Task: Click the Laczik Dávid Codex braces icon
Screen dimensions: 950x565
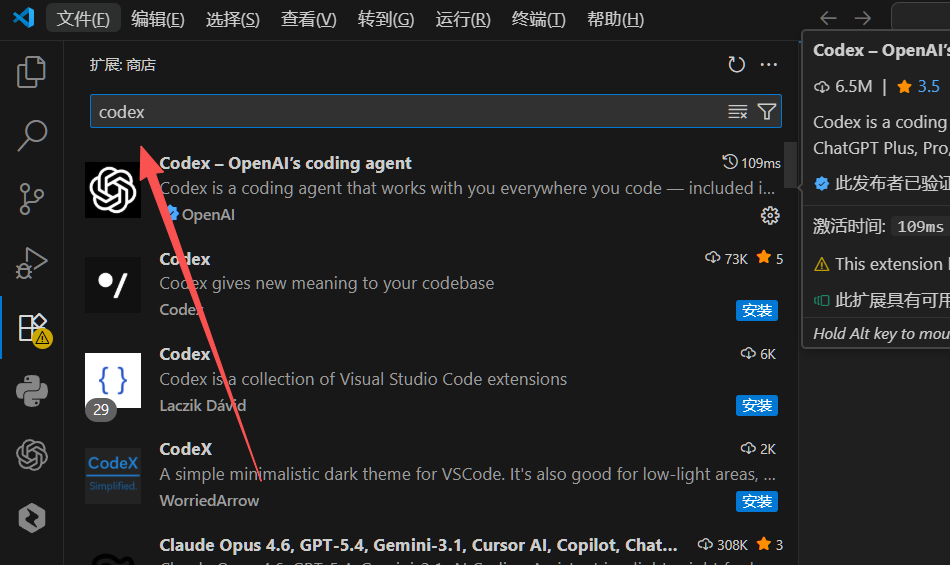Action: tap(113, 380)
